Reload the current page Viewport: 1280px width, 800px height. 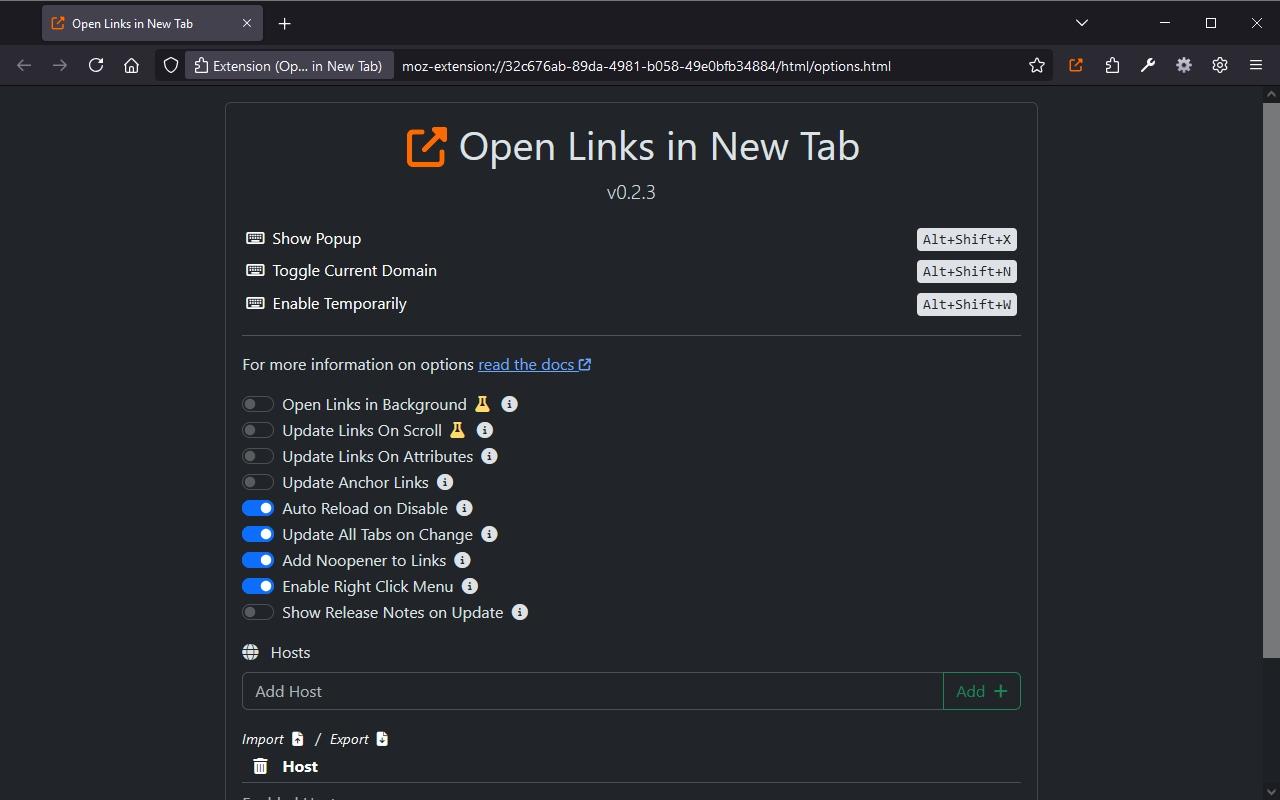pos(96,66)
